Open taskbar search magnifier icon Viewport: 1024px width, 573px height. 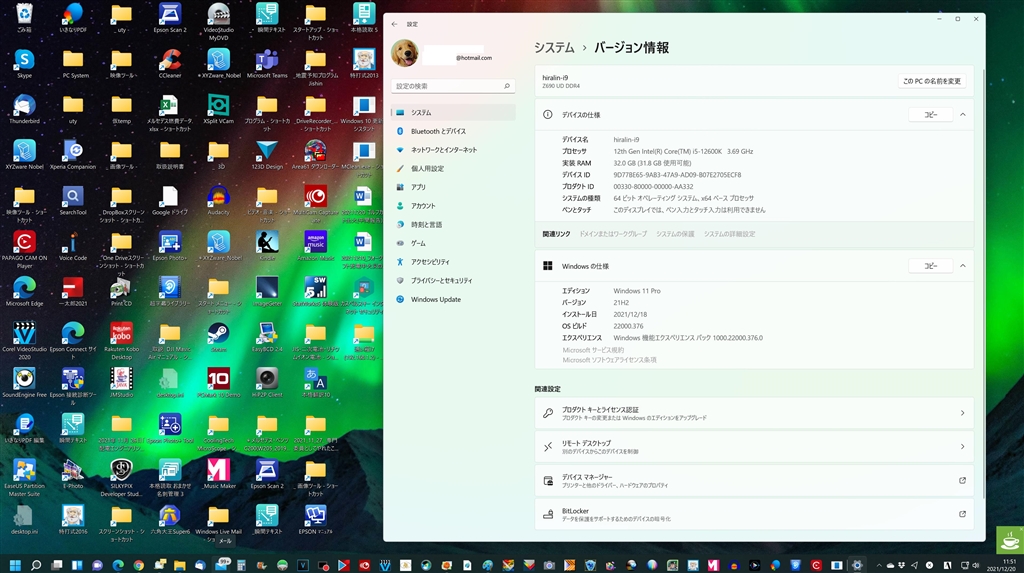click(x=36, y=565)
